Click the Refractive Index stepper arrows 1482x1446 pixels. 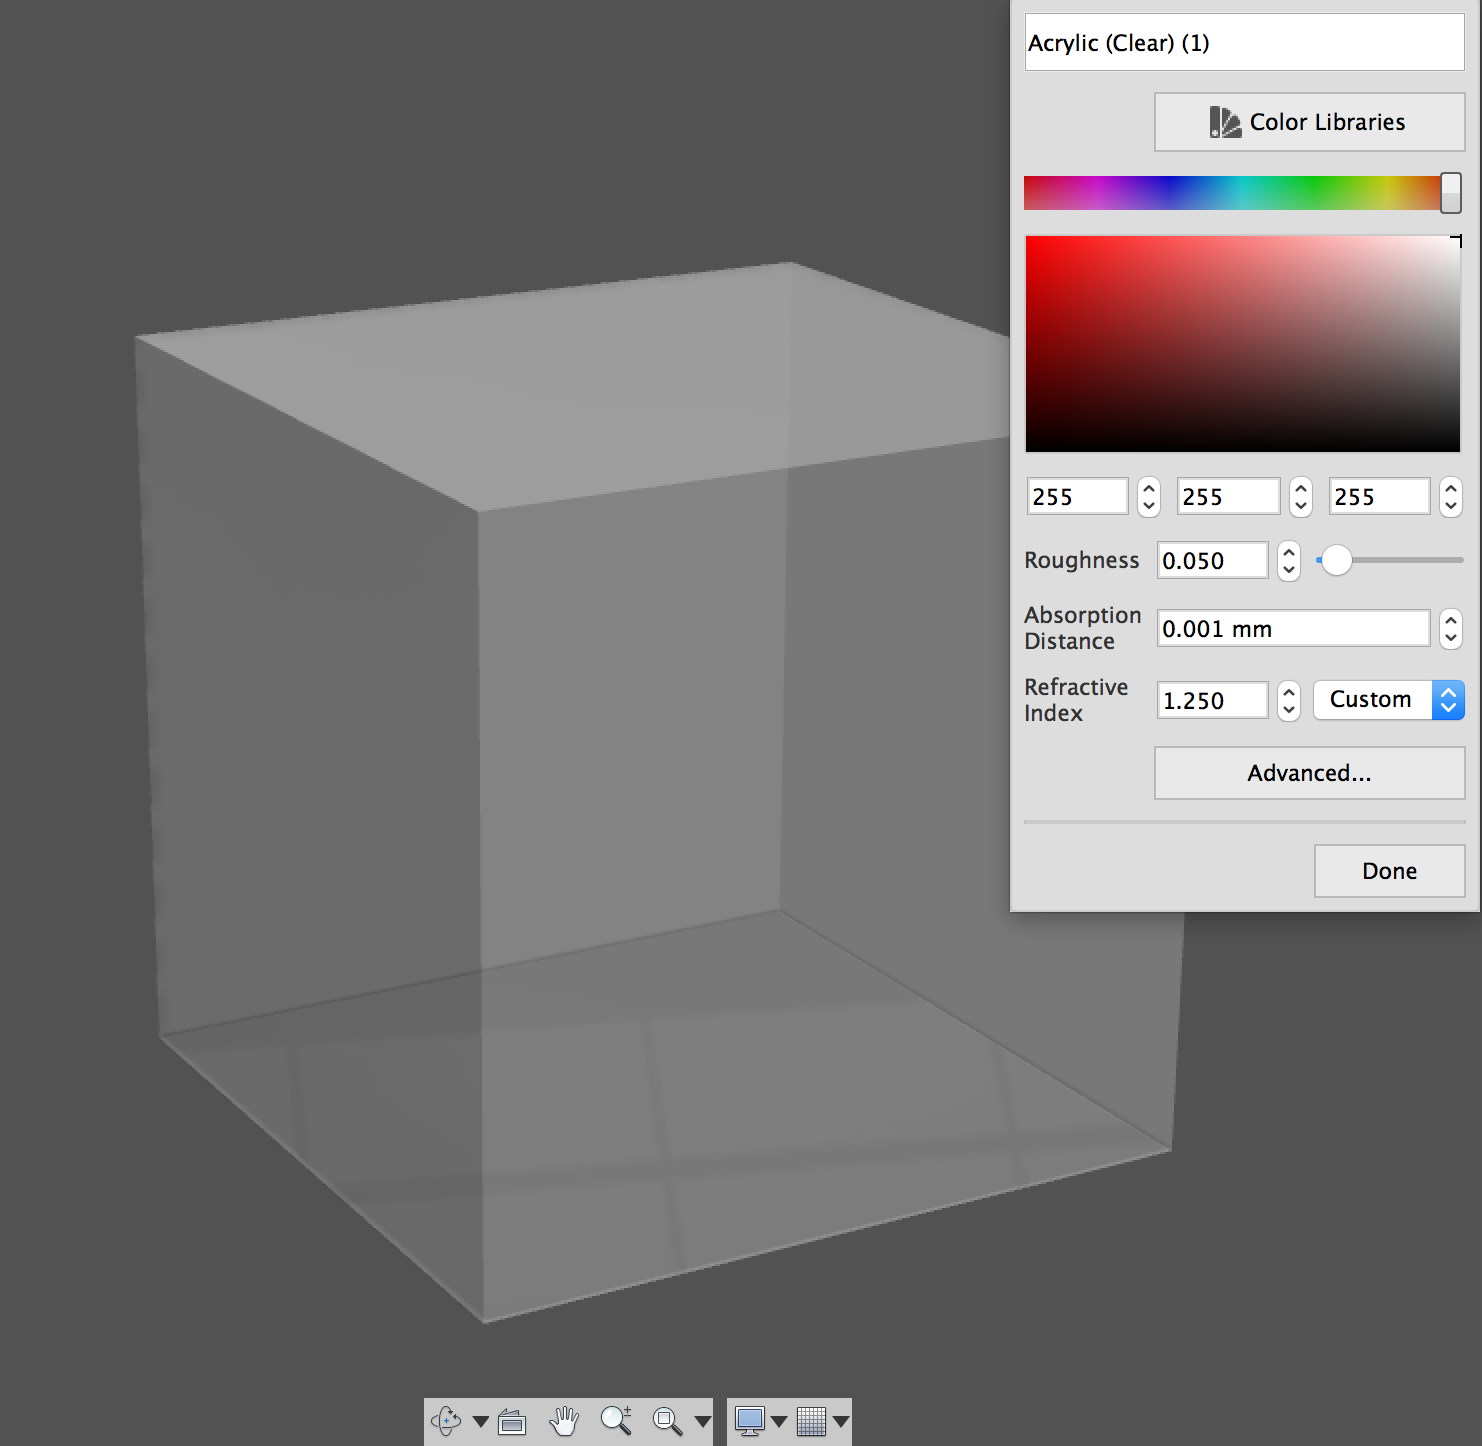tap(1289, 700)
